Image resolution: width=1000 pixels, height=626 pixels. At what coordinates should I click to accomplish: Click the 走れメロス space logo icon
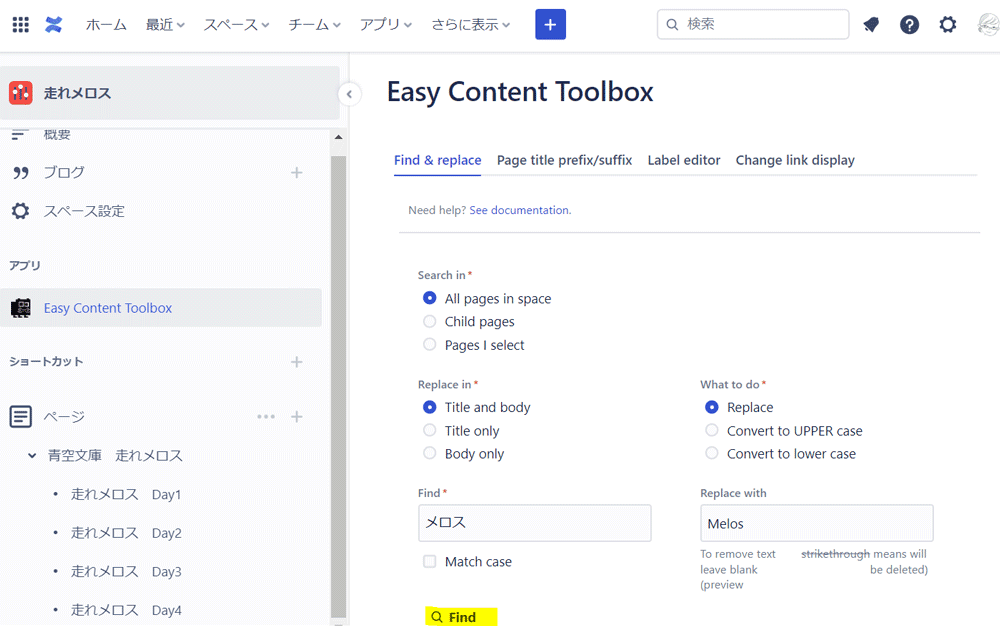click(x=21, y=93)
